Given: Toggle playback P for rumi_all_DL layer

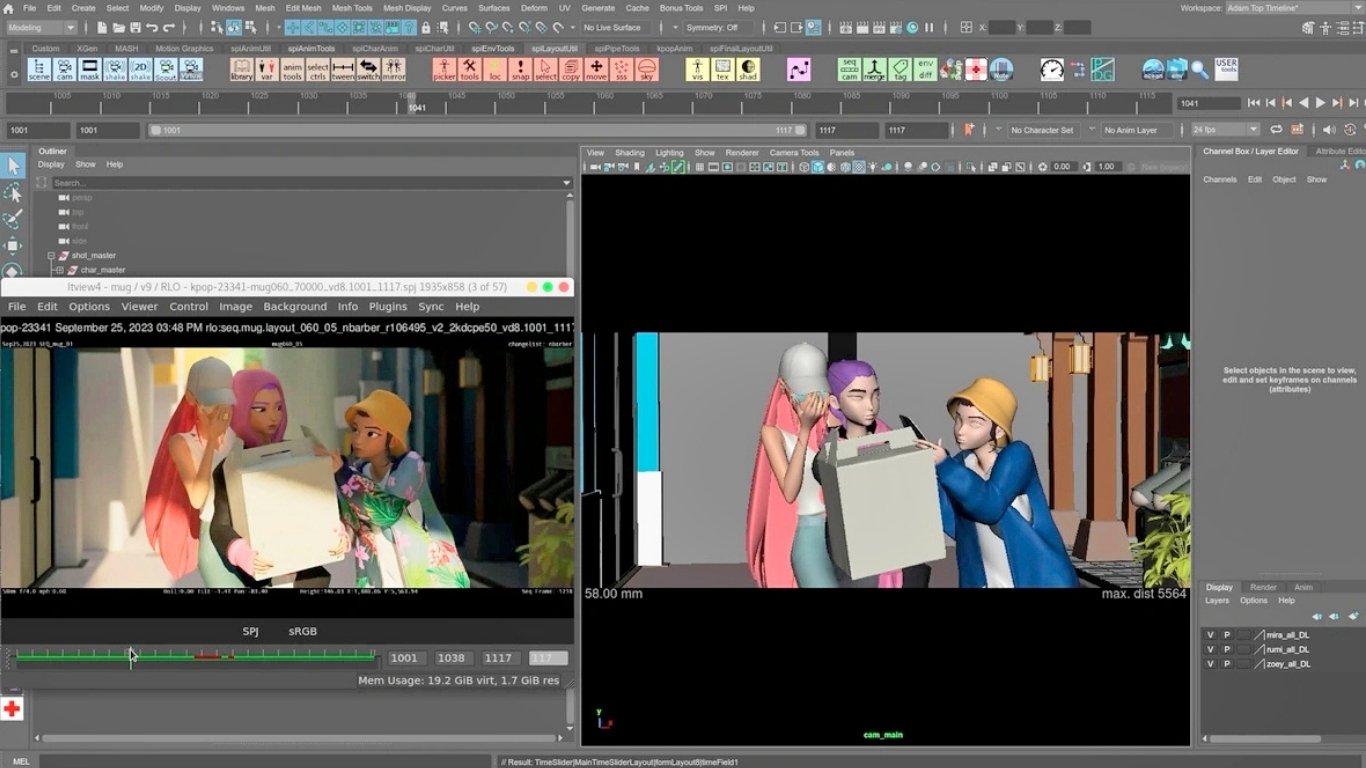Looking at the screenshot, I should [x=1227, y=649].
